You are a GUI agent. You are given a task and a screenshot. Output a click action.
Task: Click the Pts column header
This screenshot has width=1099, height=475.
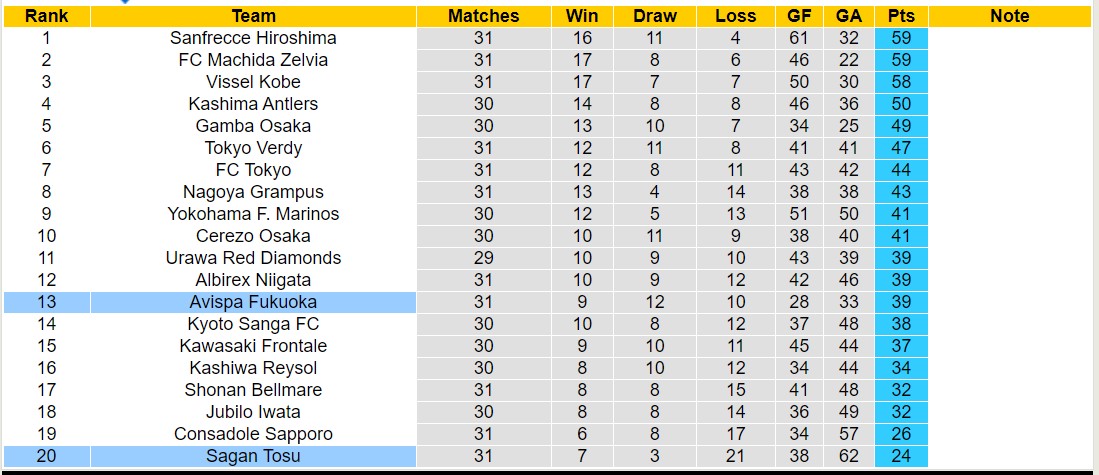(900, 16)
